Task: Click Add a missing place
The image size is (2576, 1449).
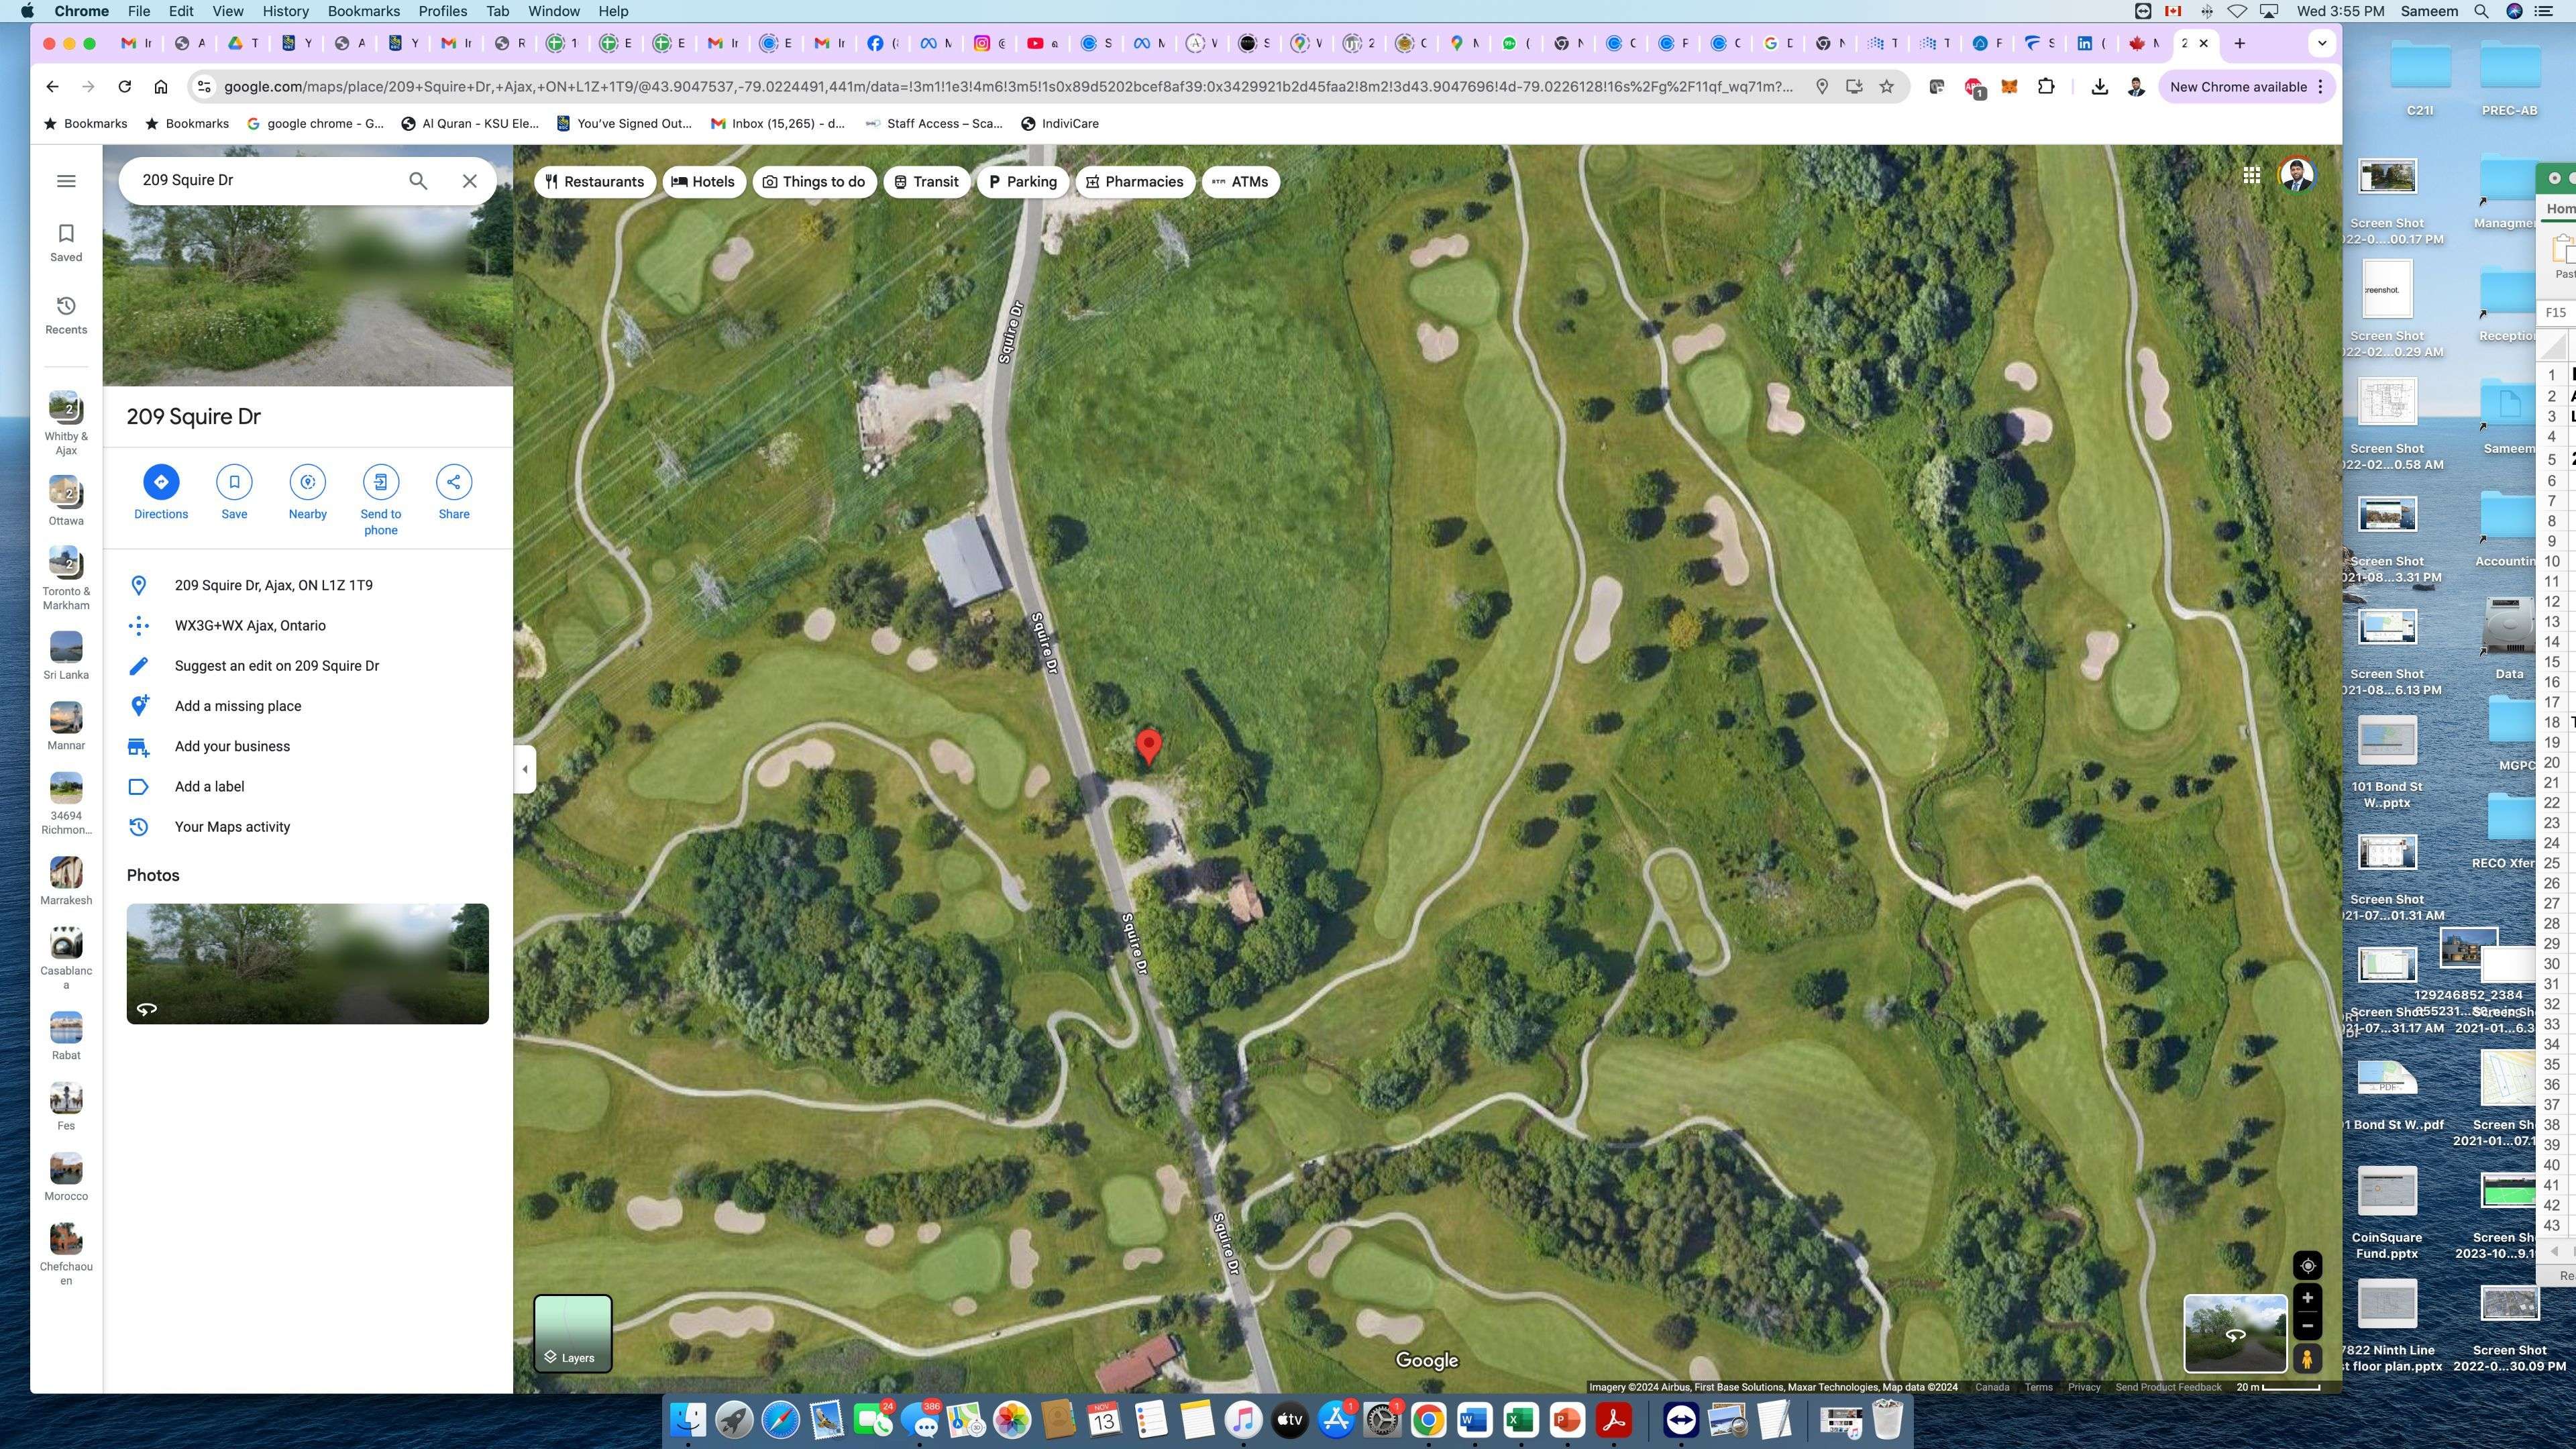Action: pyautogui.click(x=238, y=706)
